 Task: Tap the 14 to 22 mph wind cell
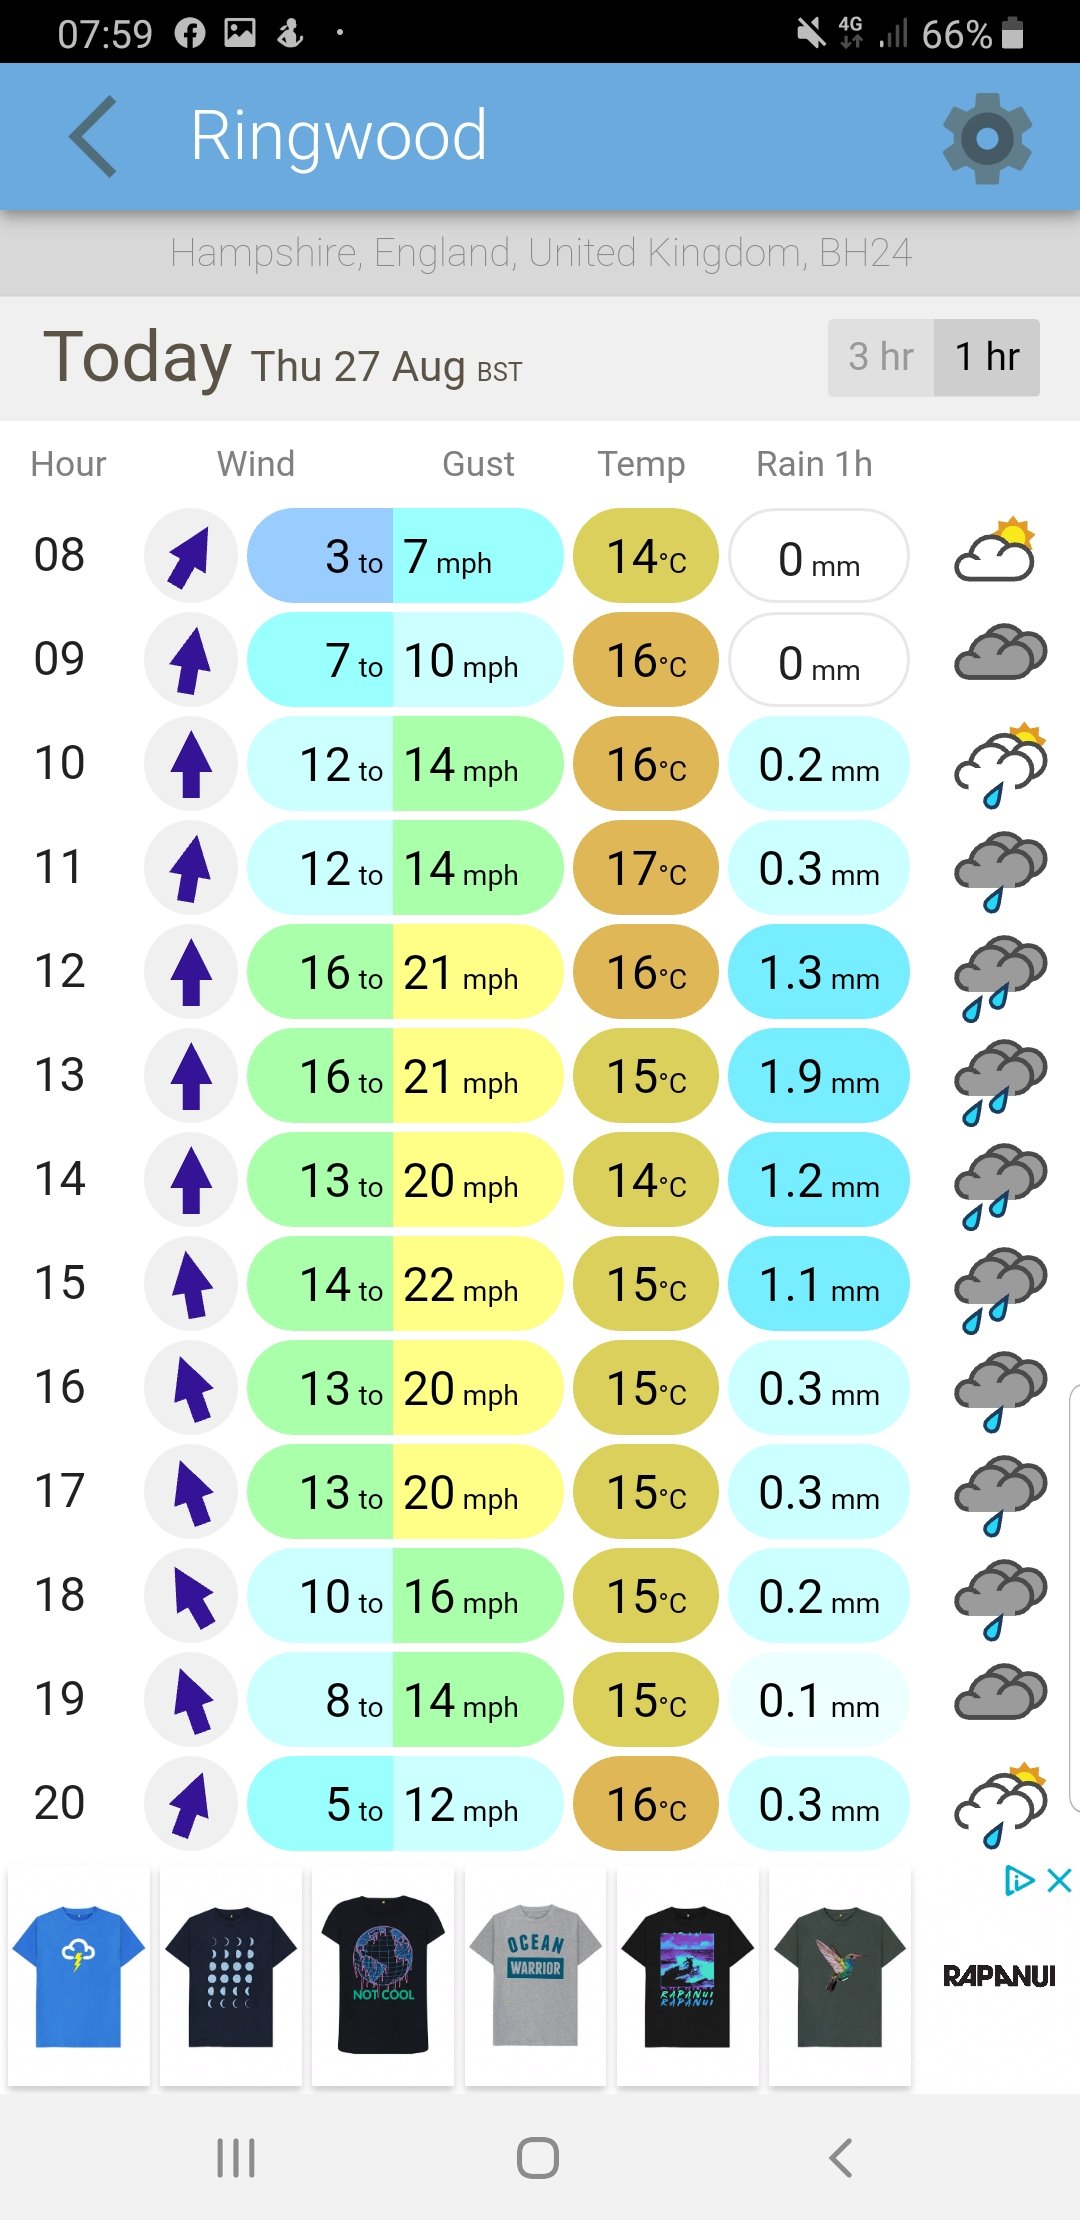pyautogui.click(x=405, y=1284)
